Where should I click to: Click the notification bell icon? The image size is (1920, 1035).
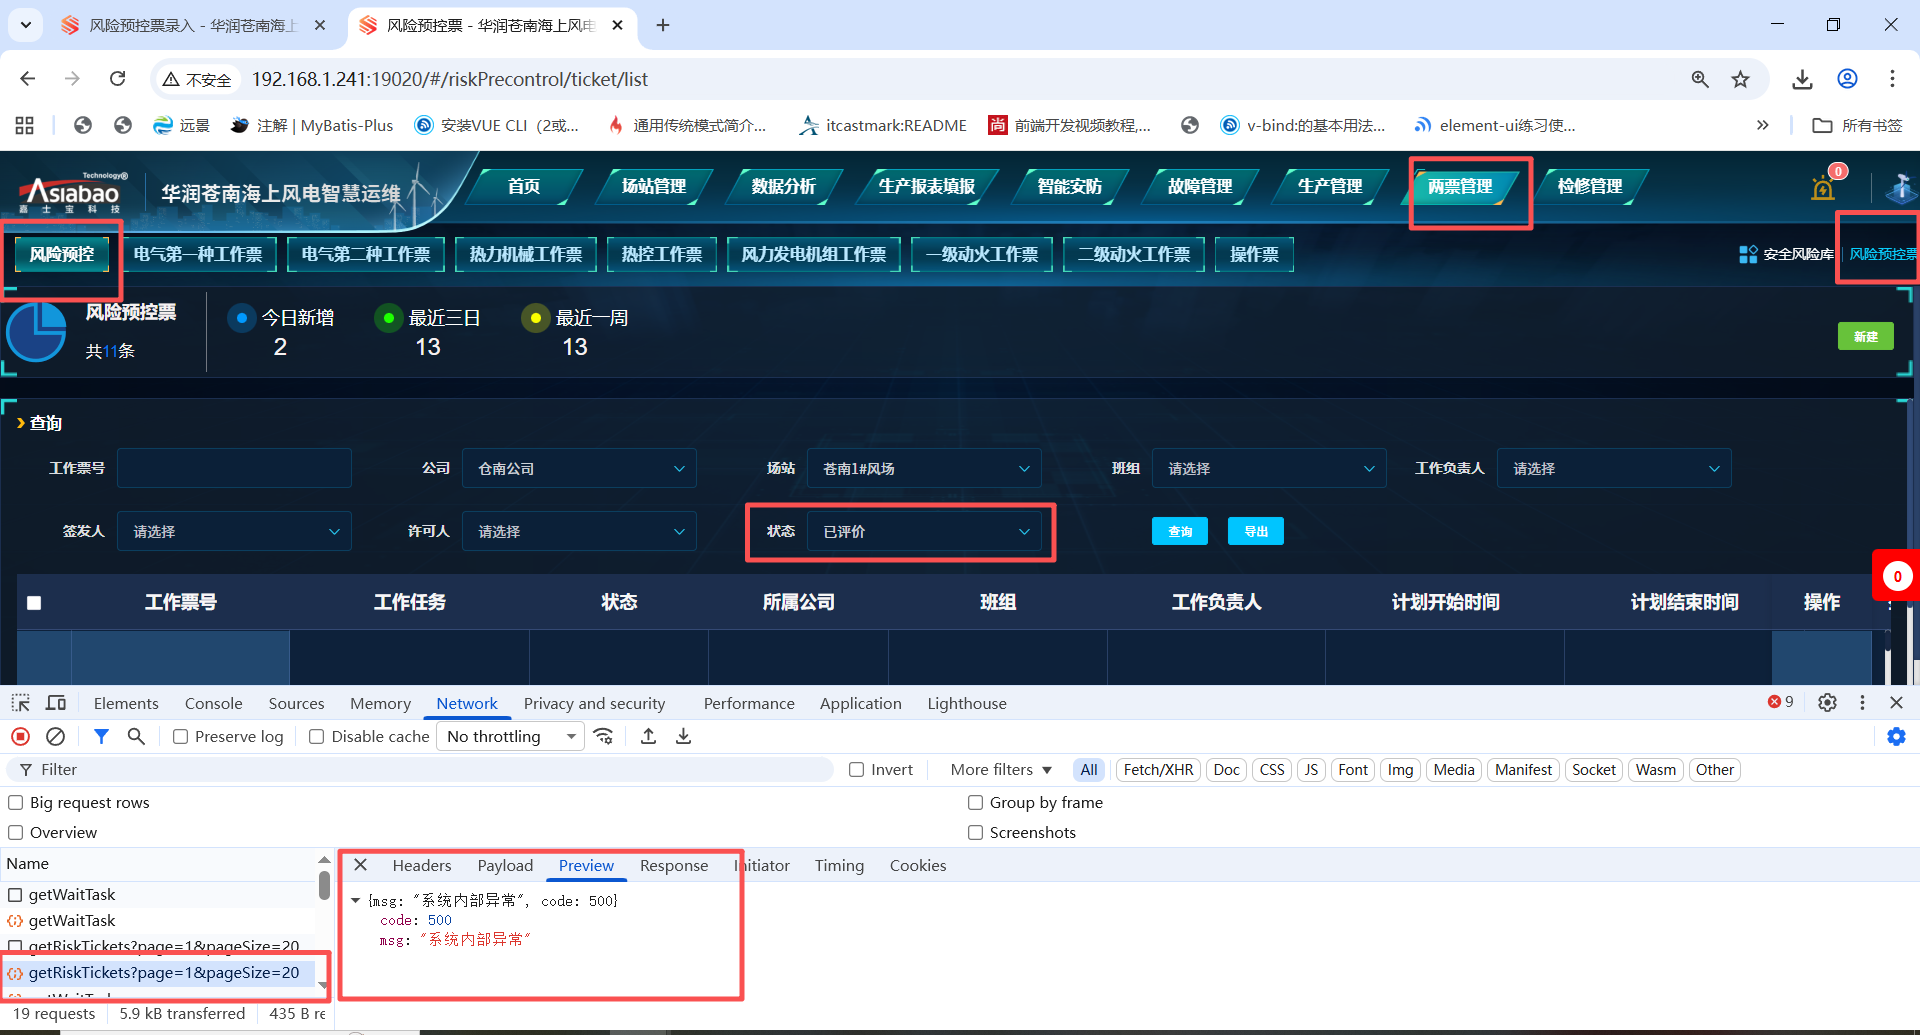click(x=1823, y=188)
